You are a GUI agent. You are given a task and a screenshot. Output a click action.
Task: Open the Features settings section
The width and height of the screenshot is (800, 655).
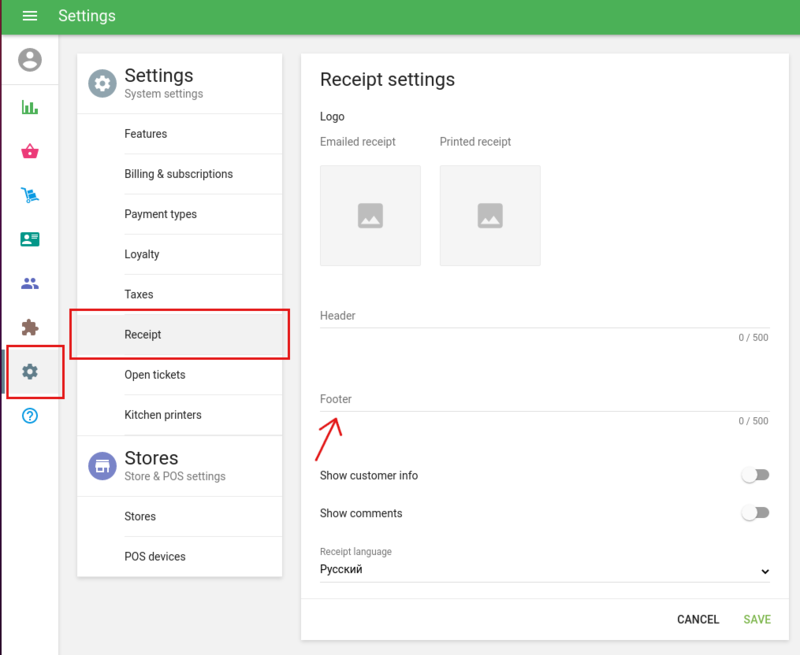[146, 134]
